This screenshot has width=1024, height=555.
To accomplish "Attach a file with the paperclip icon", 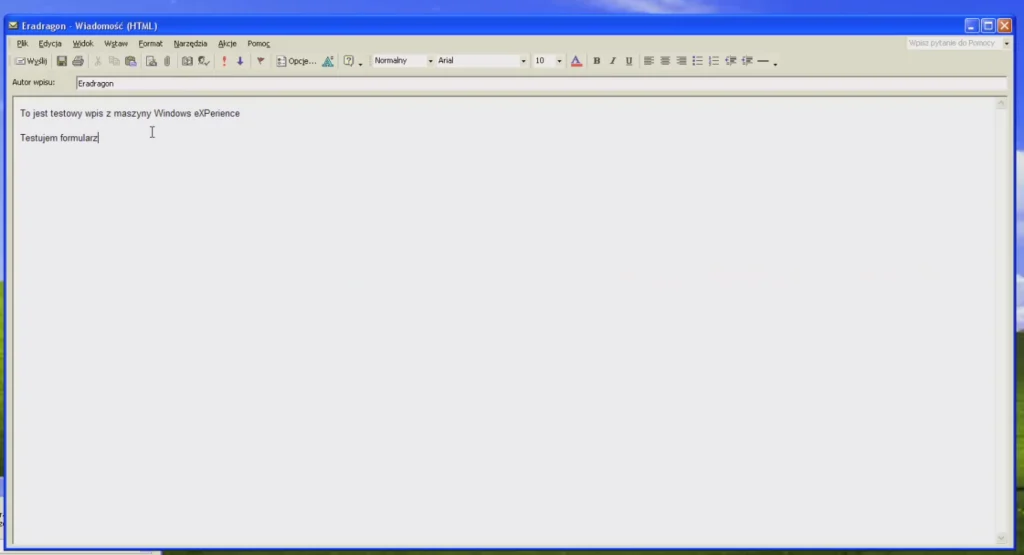I will pyautogui.click(x=167, y=61).
